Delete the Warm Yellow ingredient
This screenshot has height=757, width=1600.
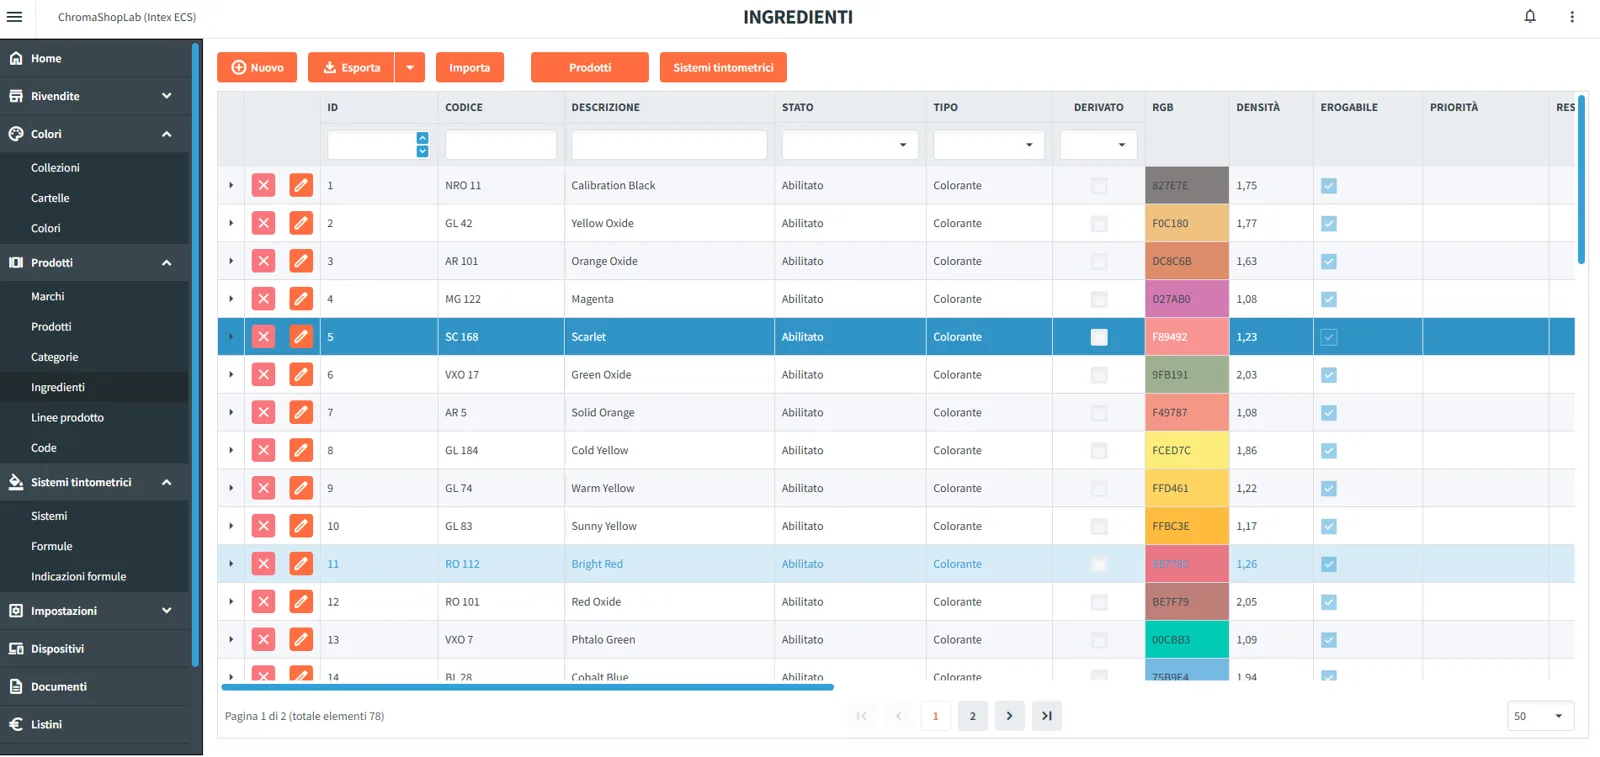click(263, 488)
